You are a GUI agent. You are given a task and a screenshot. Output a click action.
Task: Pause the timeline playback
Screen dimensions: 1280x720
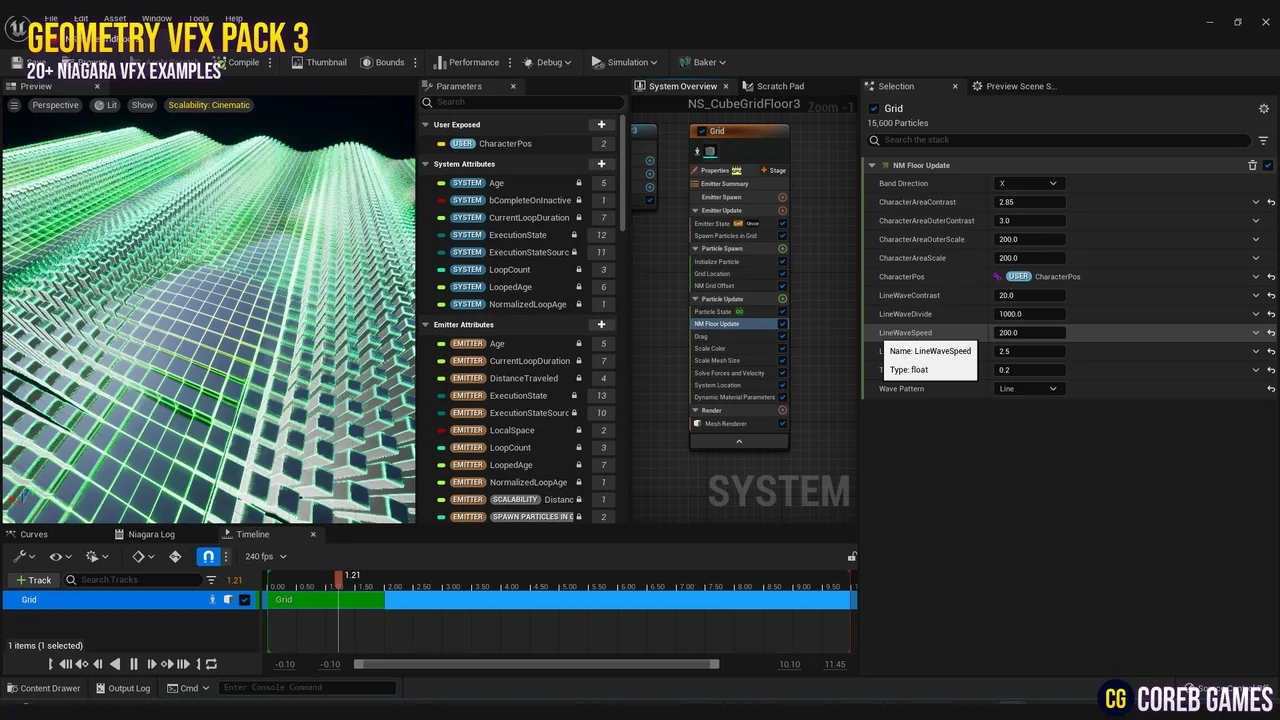click(x=133, y=664)
